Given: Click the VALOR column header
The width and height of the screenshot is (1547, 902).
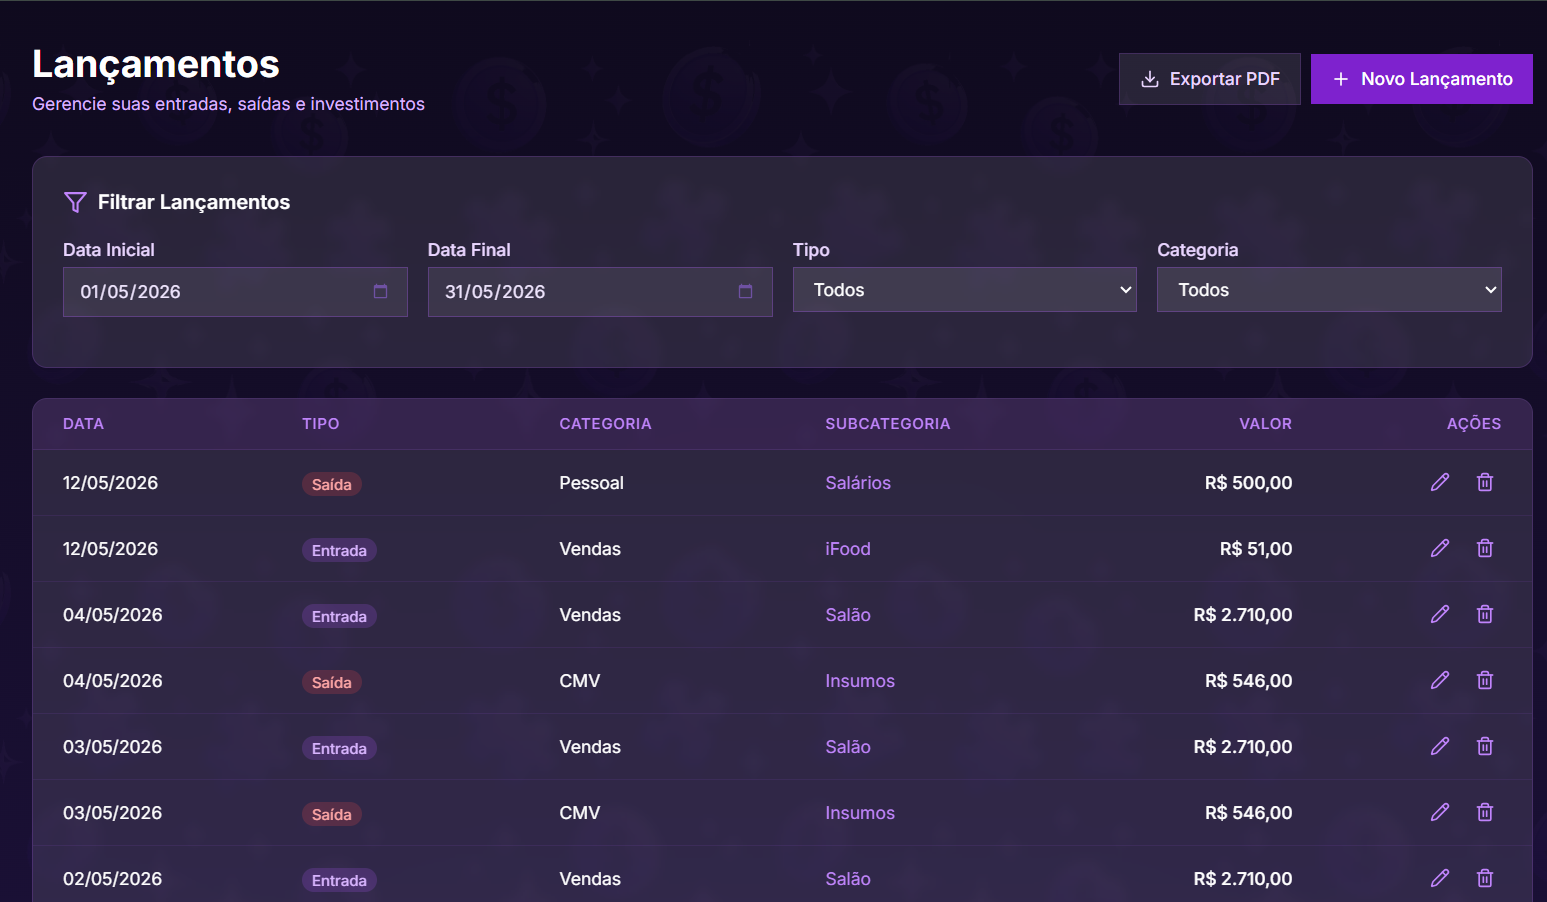Looking at the screenshot, I should pos(1266,424).
